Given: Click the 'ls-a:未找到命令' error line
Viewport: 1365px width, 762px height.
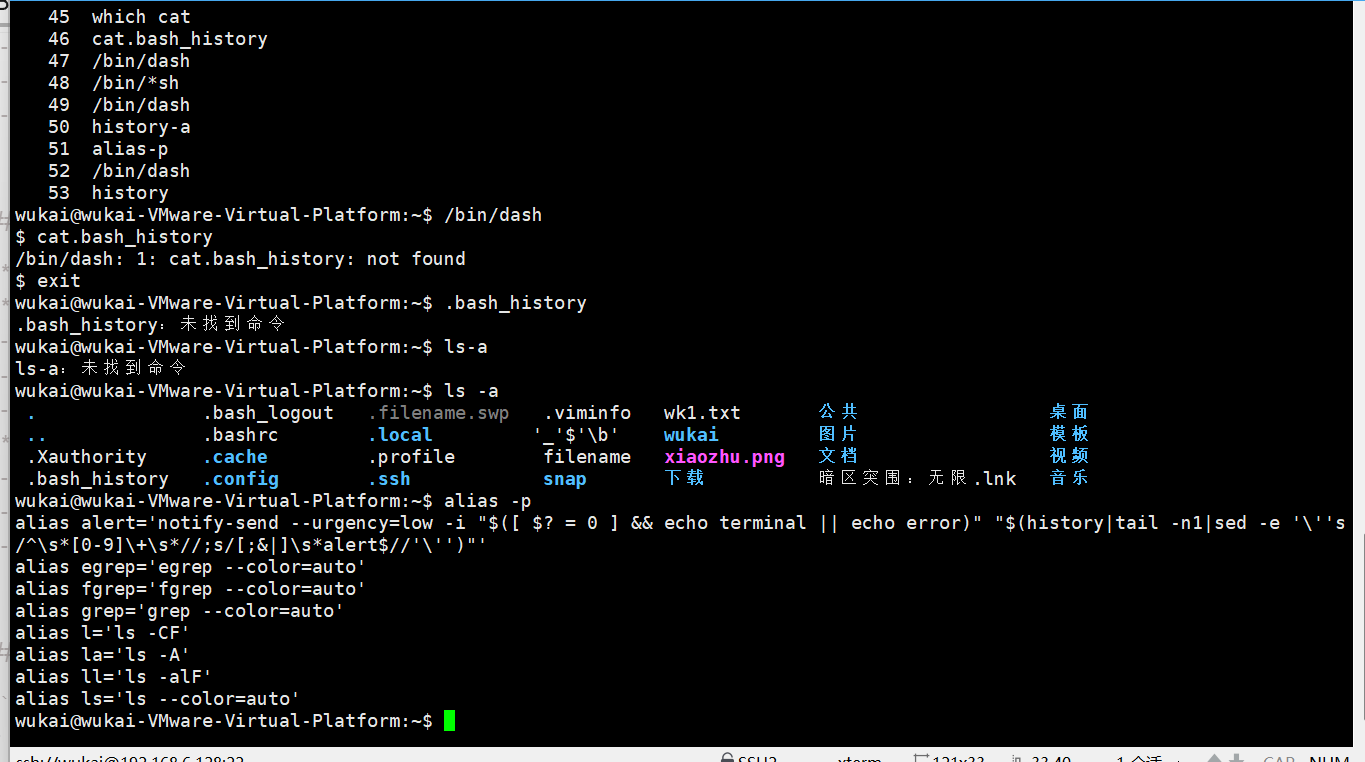Looking at the screenshot, I should tap(101, 369).
